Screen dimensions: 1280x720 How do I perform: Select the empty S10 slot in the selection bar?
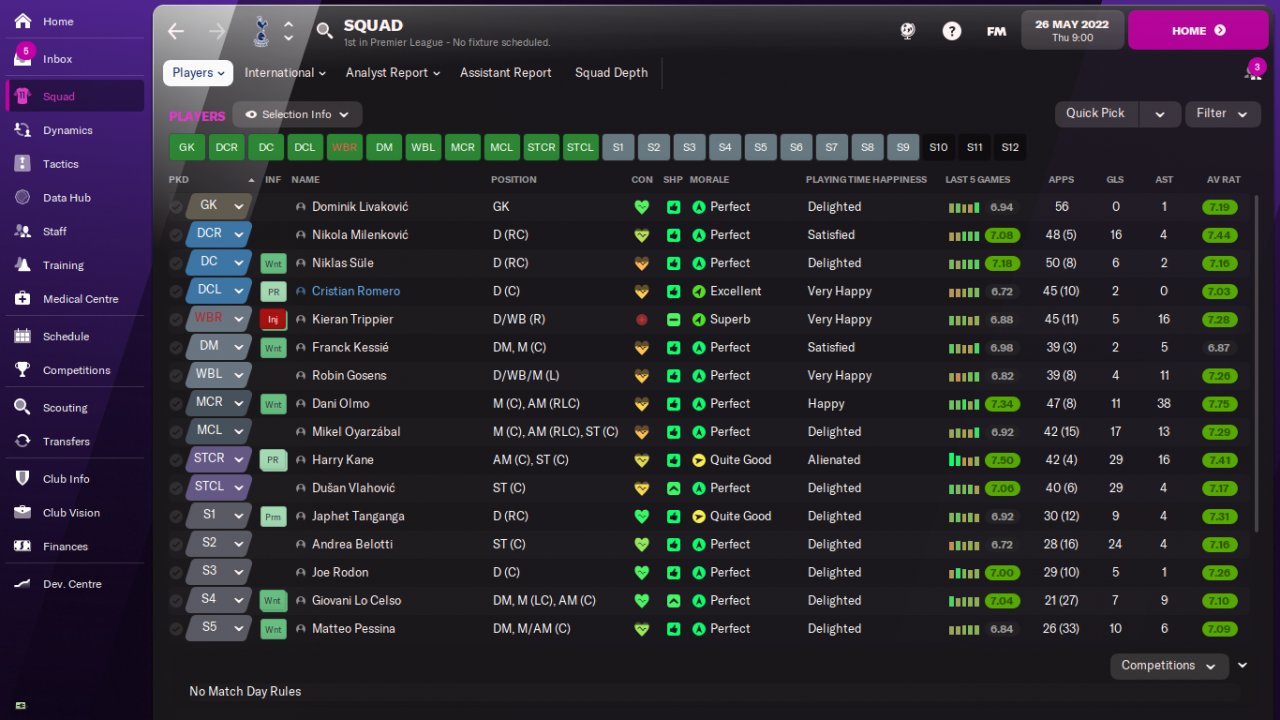coord(938,147)
